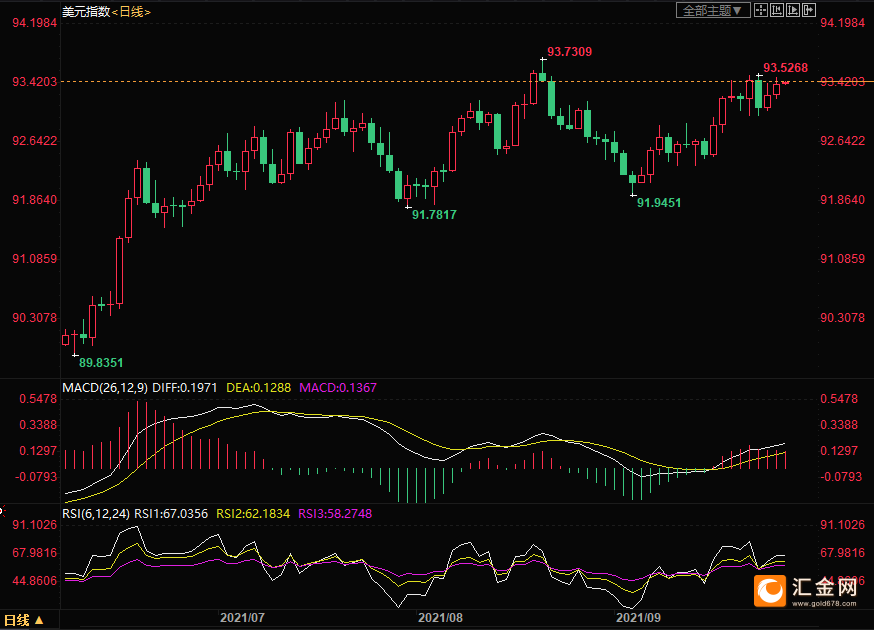Open the 日线 period selector at bottom left
The height and width of the screenshot is (630, 874).
pos(24,620)
